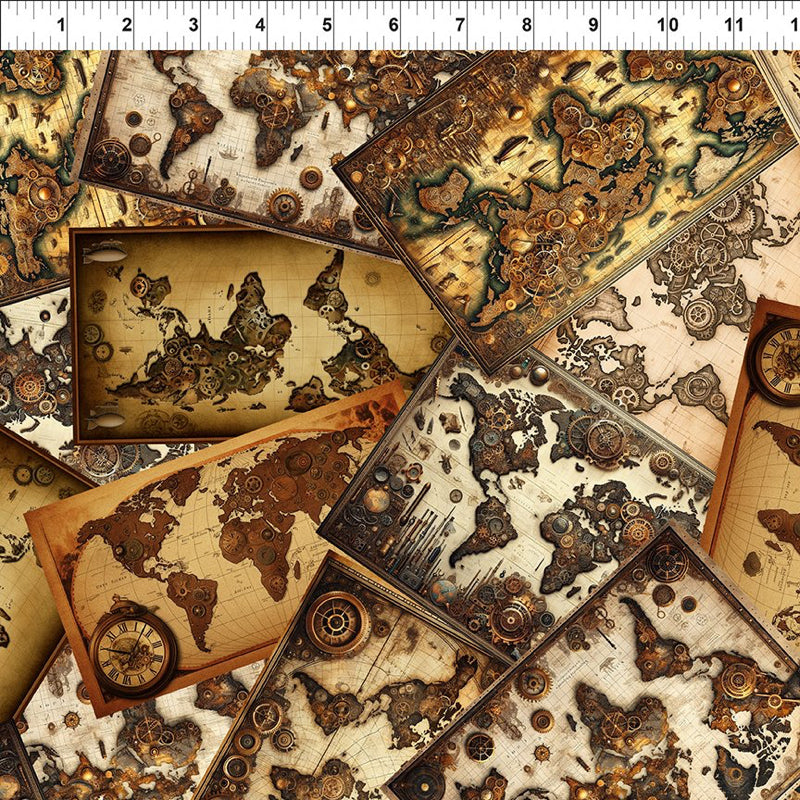The image size is (800, 800).
Task: Select the ruler number 3
Action: pos(193,24)
